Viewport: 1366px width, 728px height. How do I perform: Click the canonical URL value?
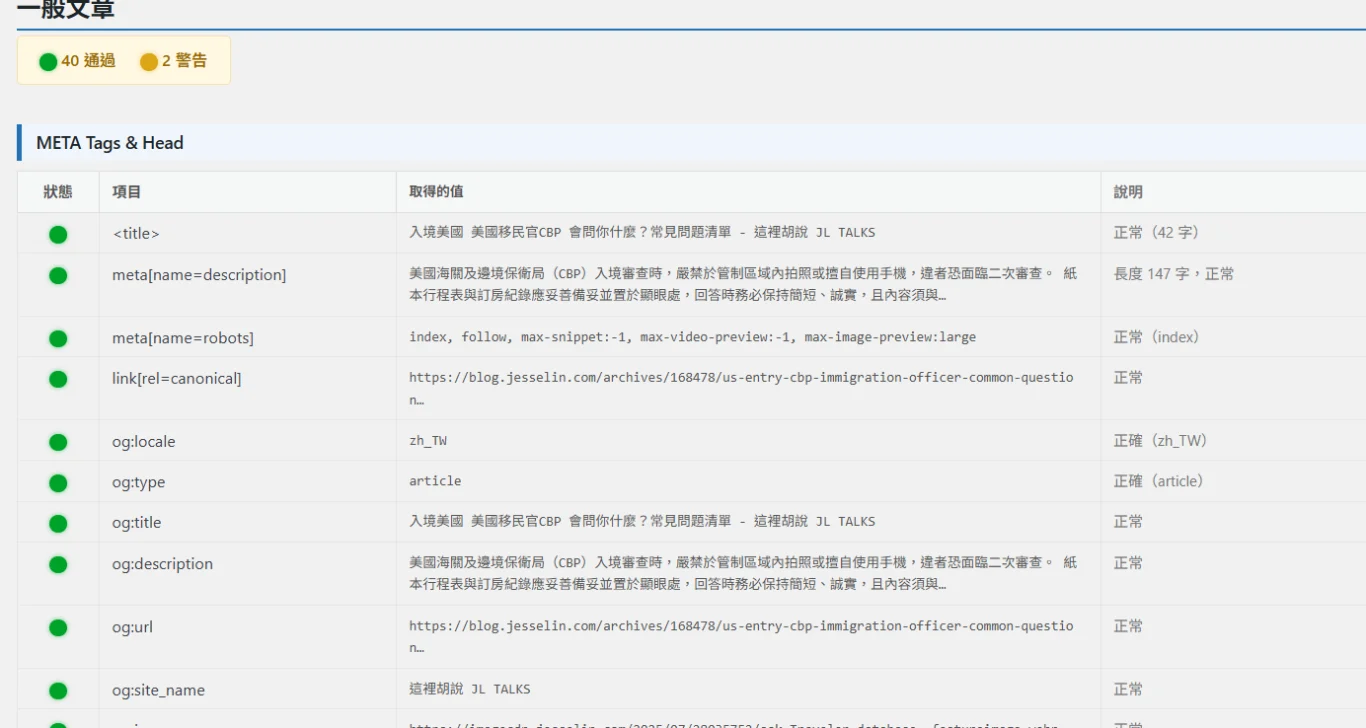coord(741,388)
